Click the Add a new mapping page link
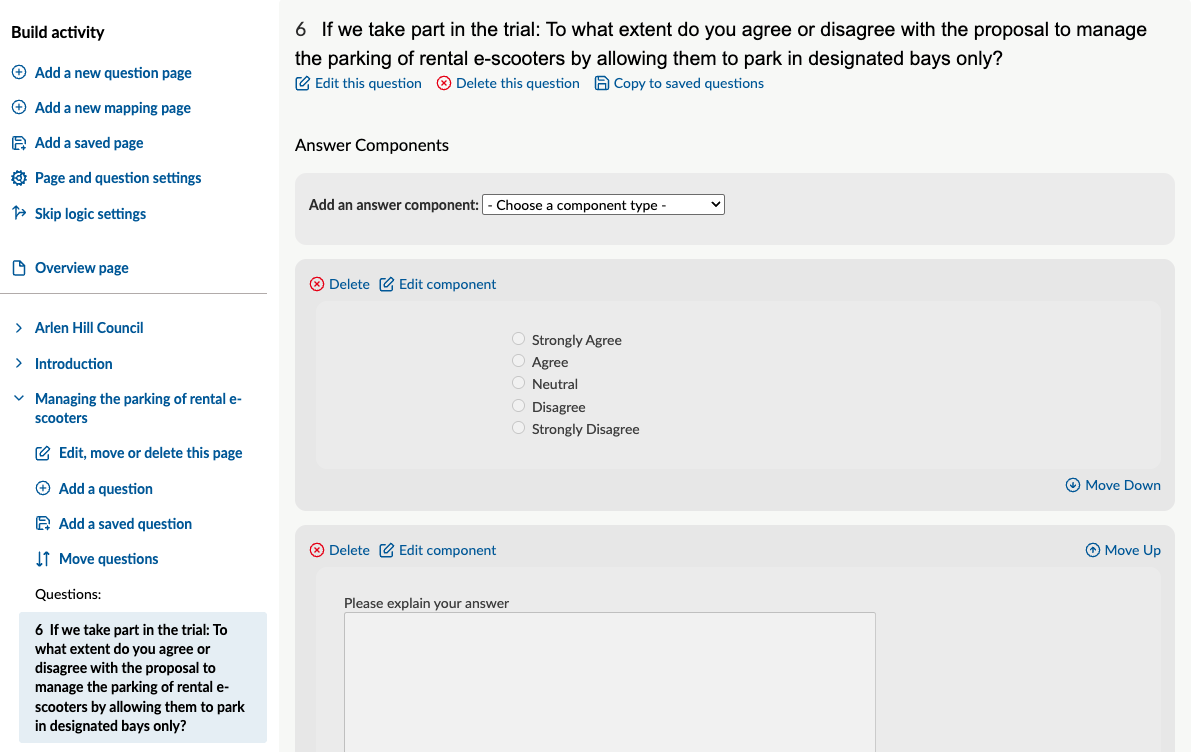This screenshot has width=1195, height=752. coord(113,107)
